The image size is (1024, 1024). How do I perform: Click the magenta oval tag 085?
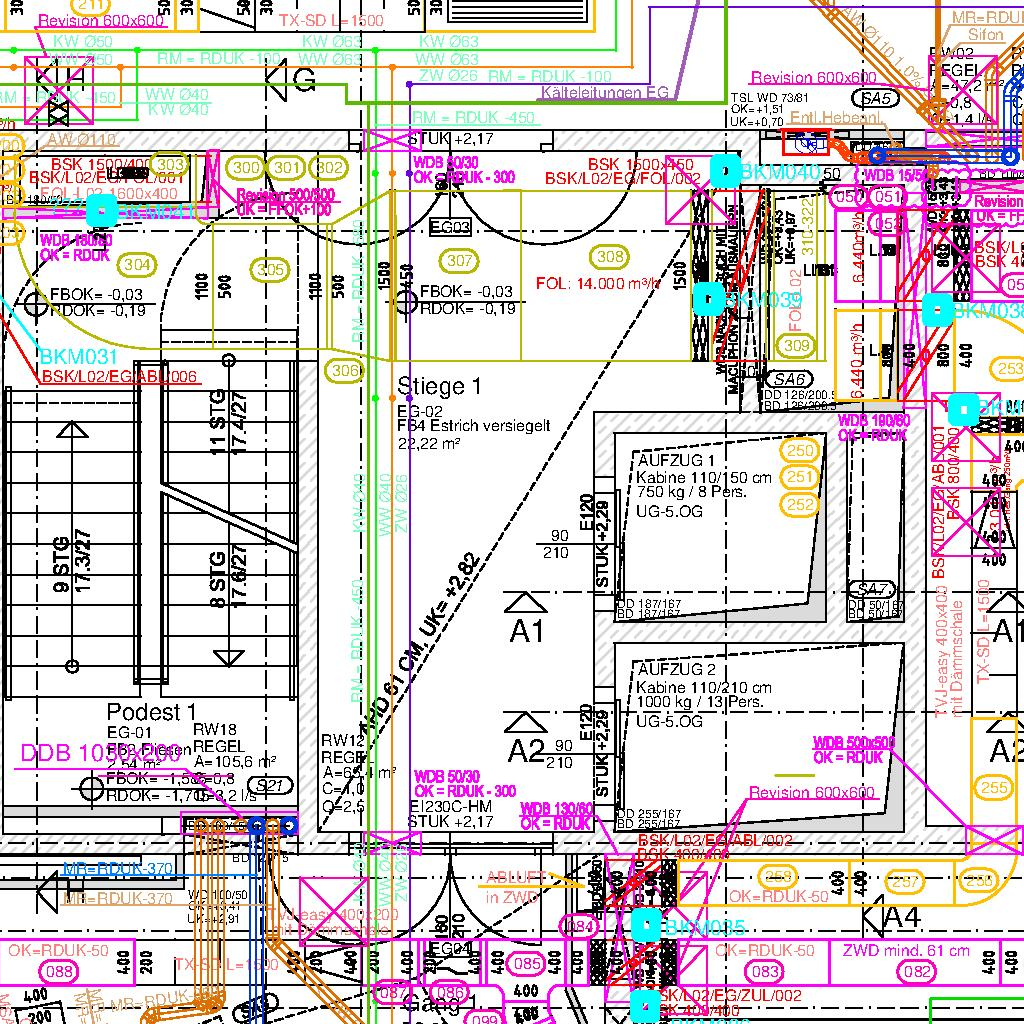tap(526, 963)
